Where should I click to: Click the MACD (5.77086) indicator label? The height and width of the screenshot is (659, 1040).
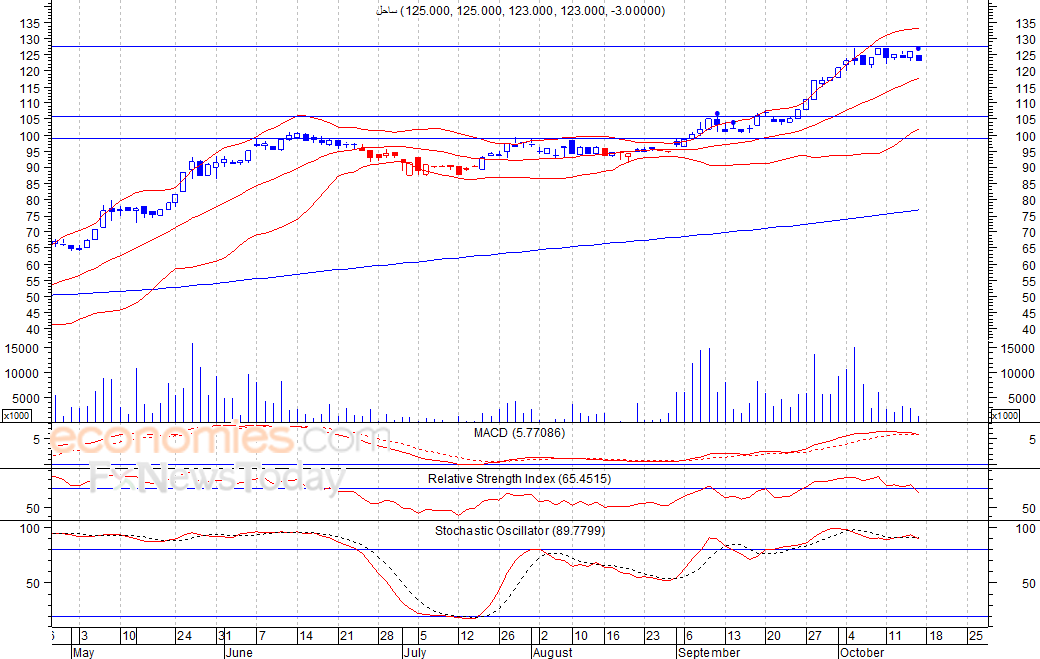(x=519, y=433)
